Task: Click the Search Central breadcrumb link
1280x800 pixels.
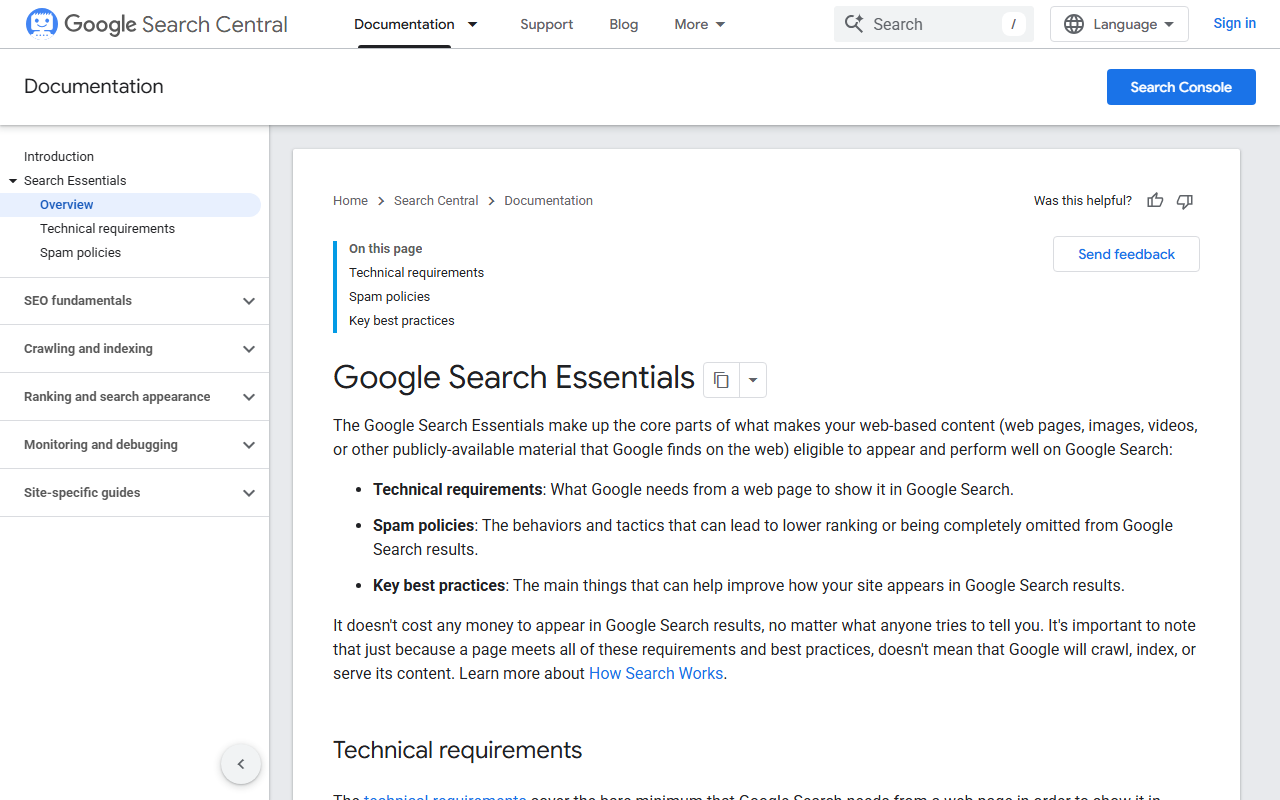Action: tap(436, 201)
